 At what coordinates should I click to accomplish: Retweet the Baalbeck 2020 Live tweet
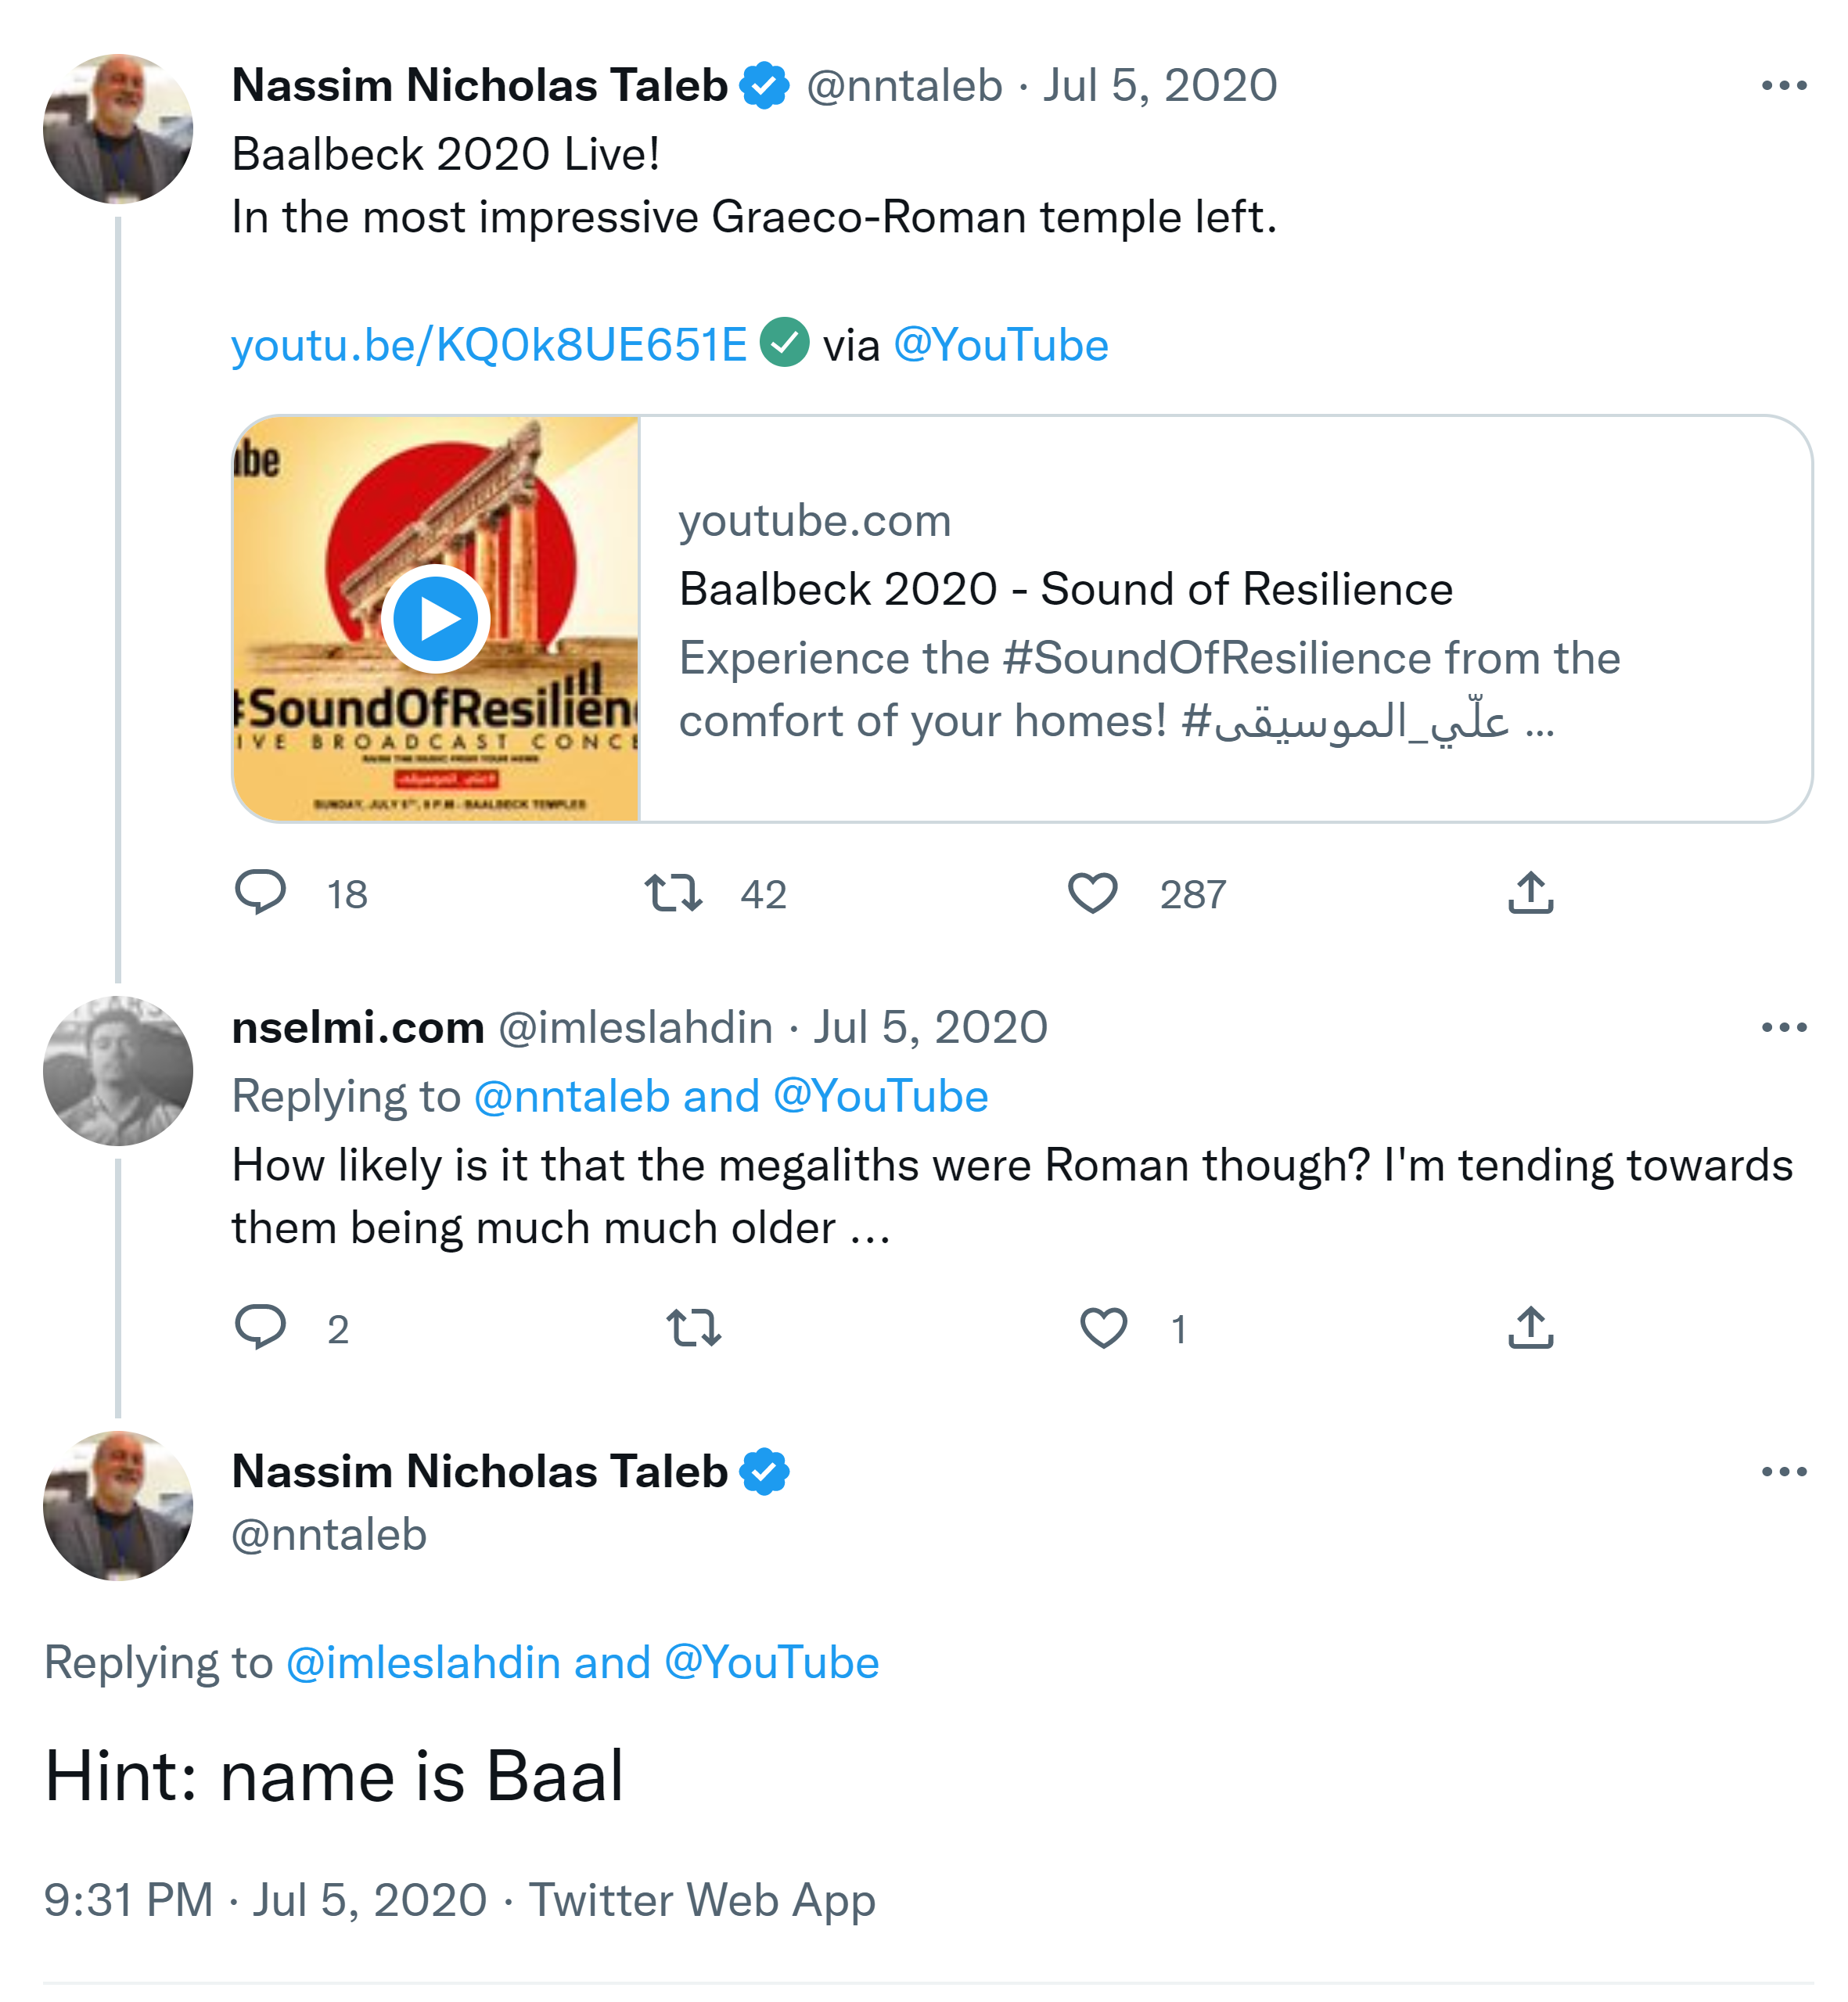(673, 892)
